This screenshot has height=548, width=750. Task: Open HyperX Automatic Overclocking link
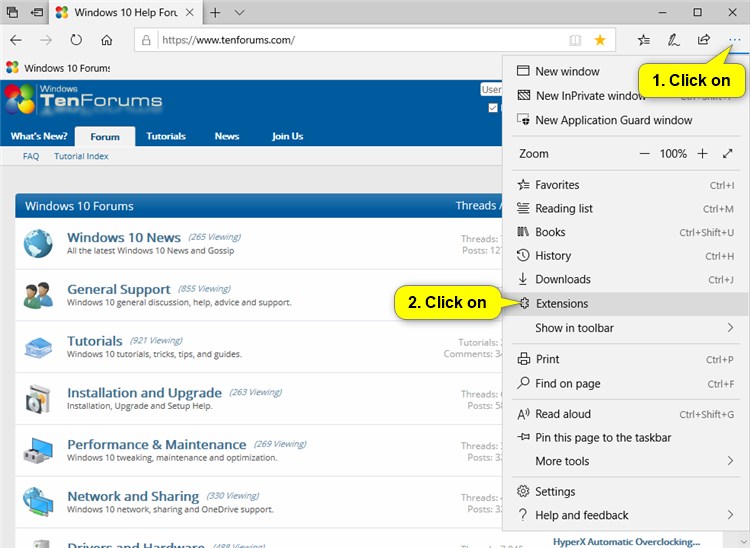pyautogui.click(x=626, y=542)
